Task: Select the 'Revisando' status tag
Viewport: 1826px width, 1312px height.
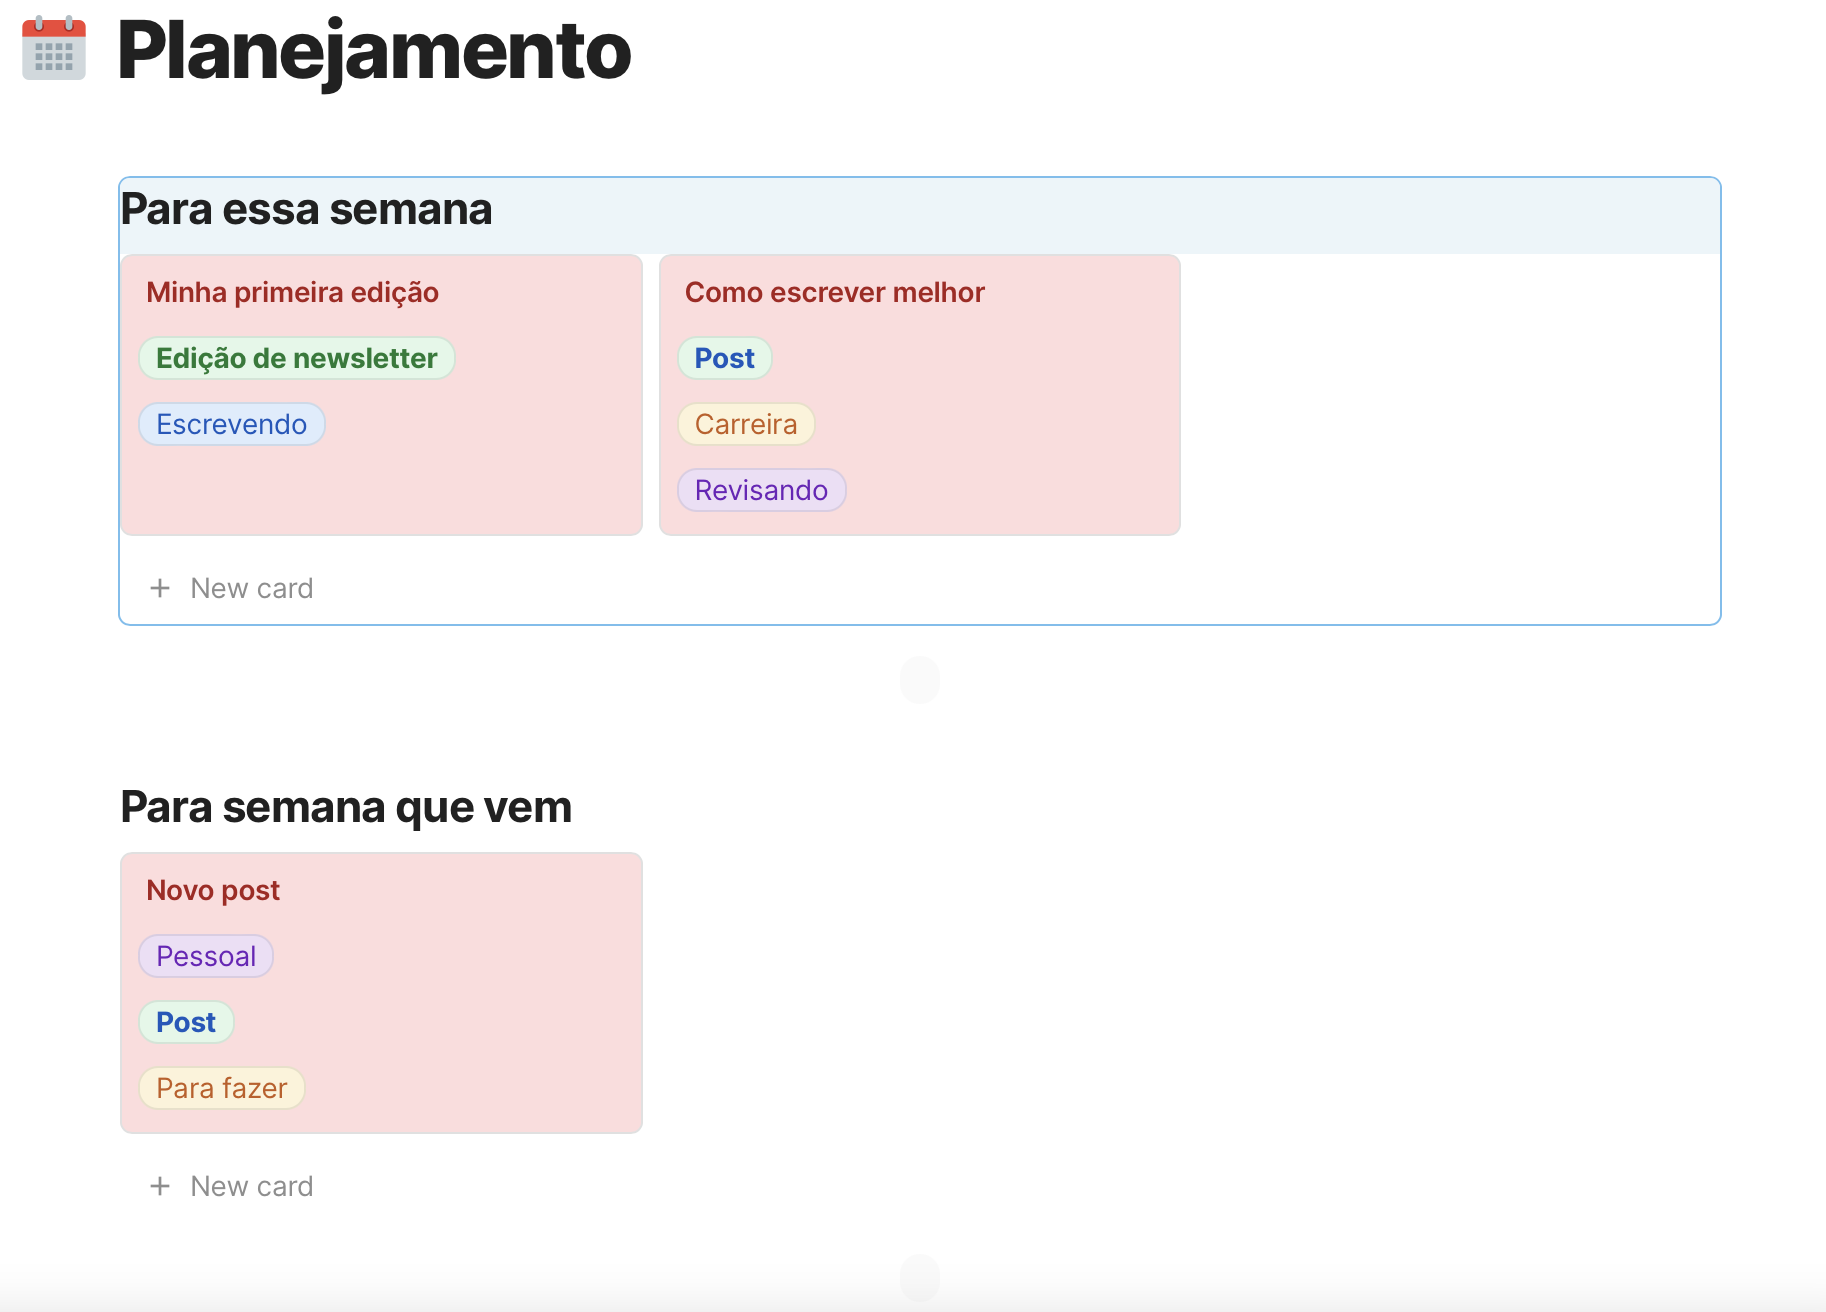Action: [761, 490]
